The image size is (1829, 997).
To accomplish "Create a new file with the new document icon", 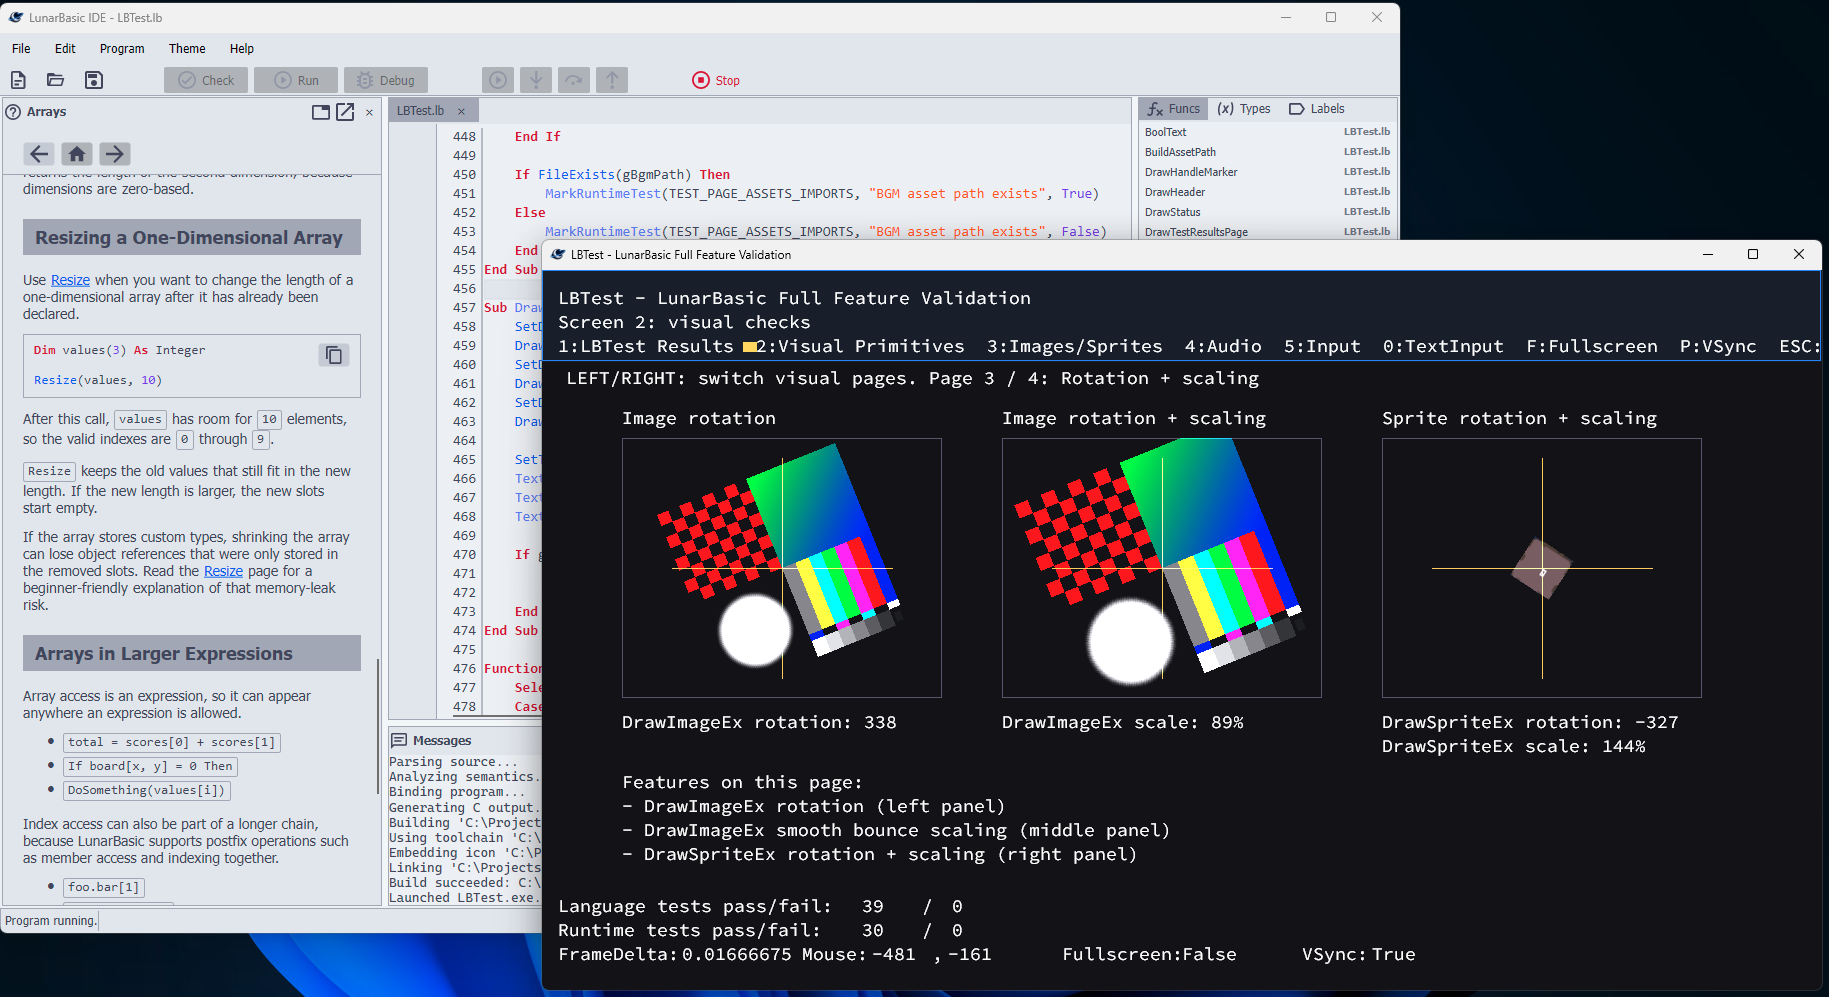I will [x=18, y=79].
